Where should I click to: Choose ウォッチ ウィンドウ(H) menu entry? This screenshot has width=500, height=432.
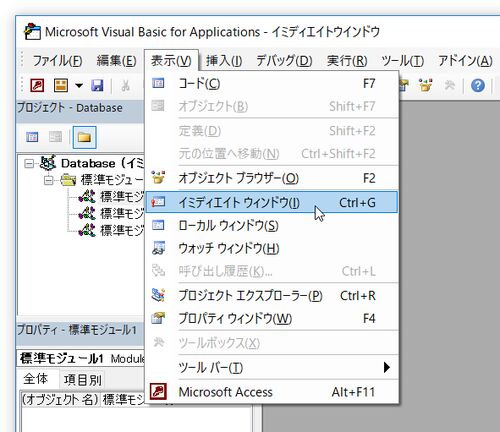click(272, 248)
